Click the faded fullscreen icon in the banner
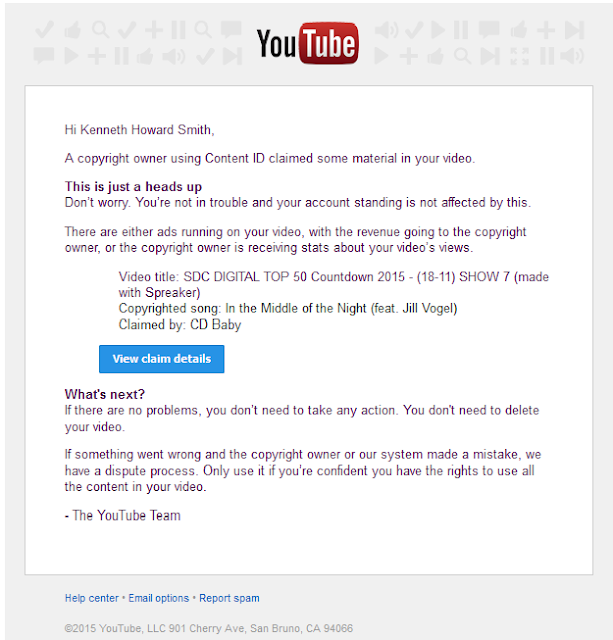 (520, 56)
